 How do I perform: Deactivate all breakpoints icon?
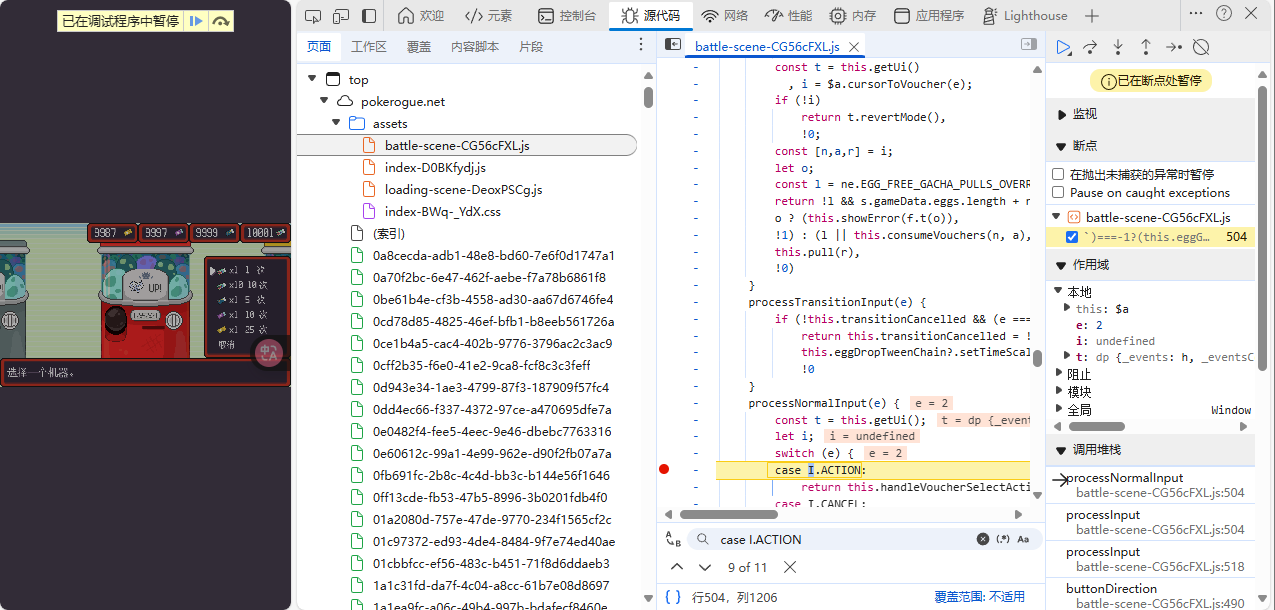tap(1202, 47)
